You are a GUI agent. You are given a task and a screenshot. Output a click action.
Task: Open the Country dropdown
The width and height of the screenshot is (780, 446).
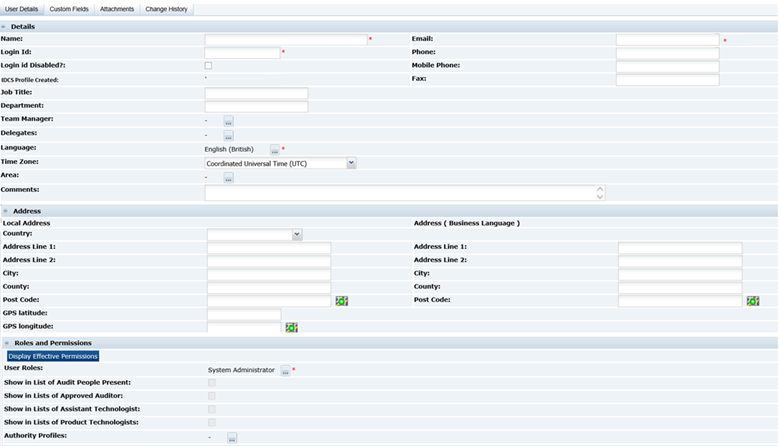pyautogui.click(x=297, y=234)
